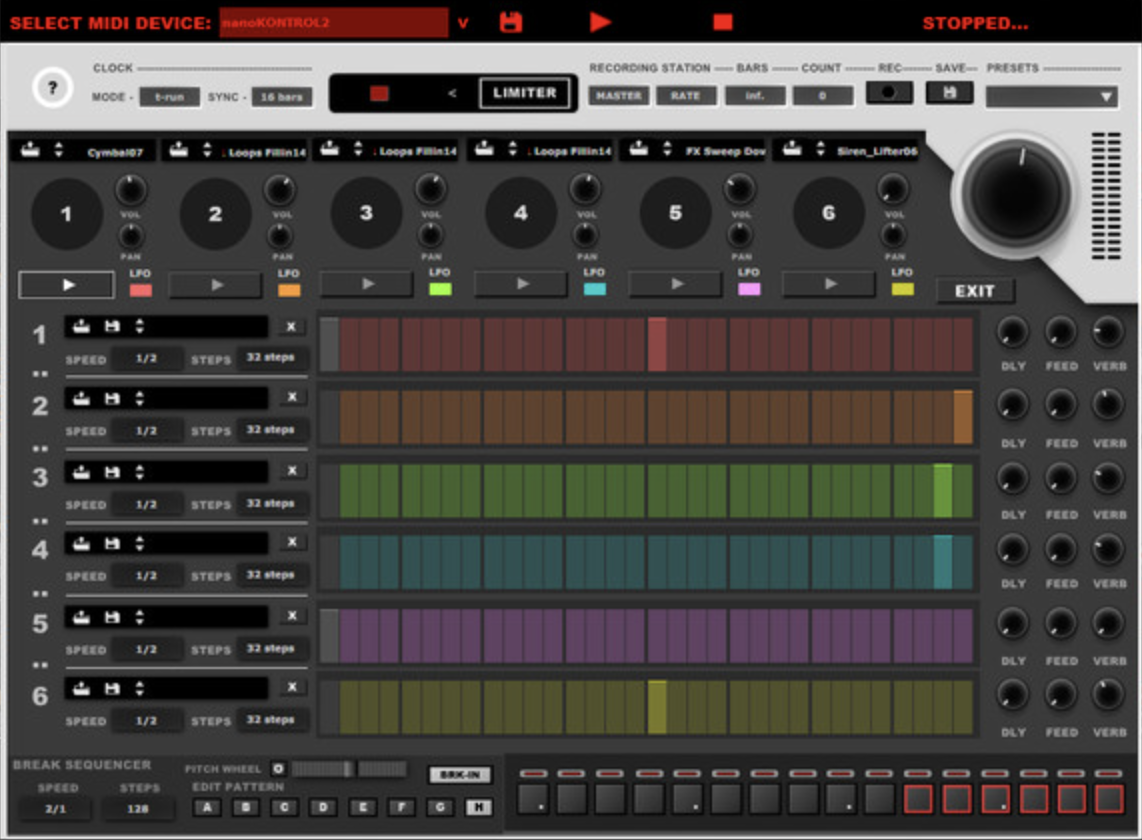Save pattern icon in sequencer row 2
This screenshot has height=840, width=1142.
111,399
